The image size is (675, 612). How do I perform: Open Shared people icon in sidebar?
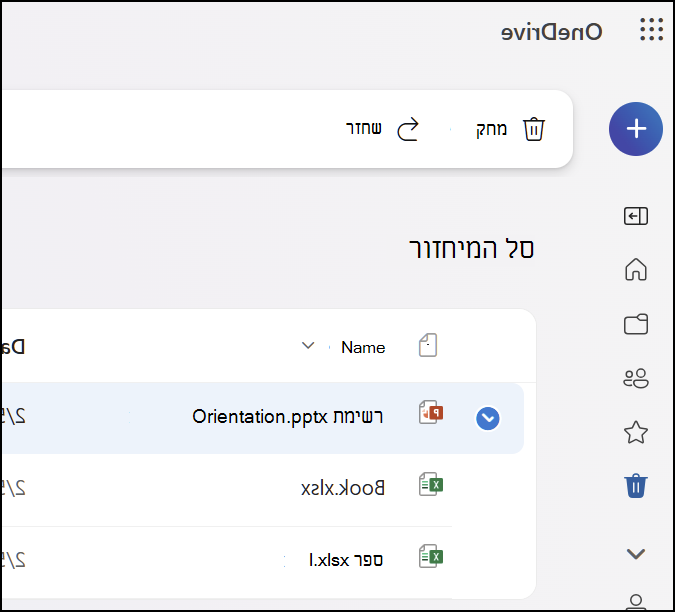(636, 378)
